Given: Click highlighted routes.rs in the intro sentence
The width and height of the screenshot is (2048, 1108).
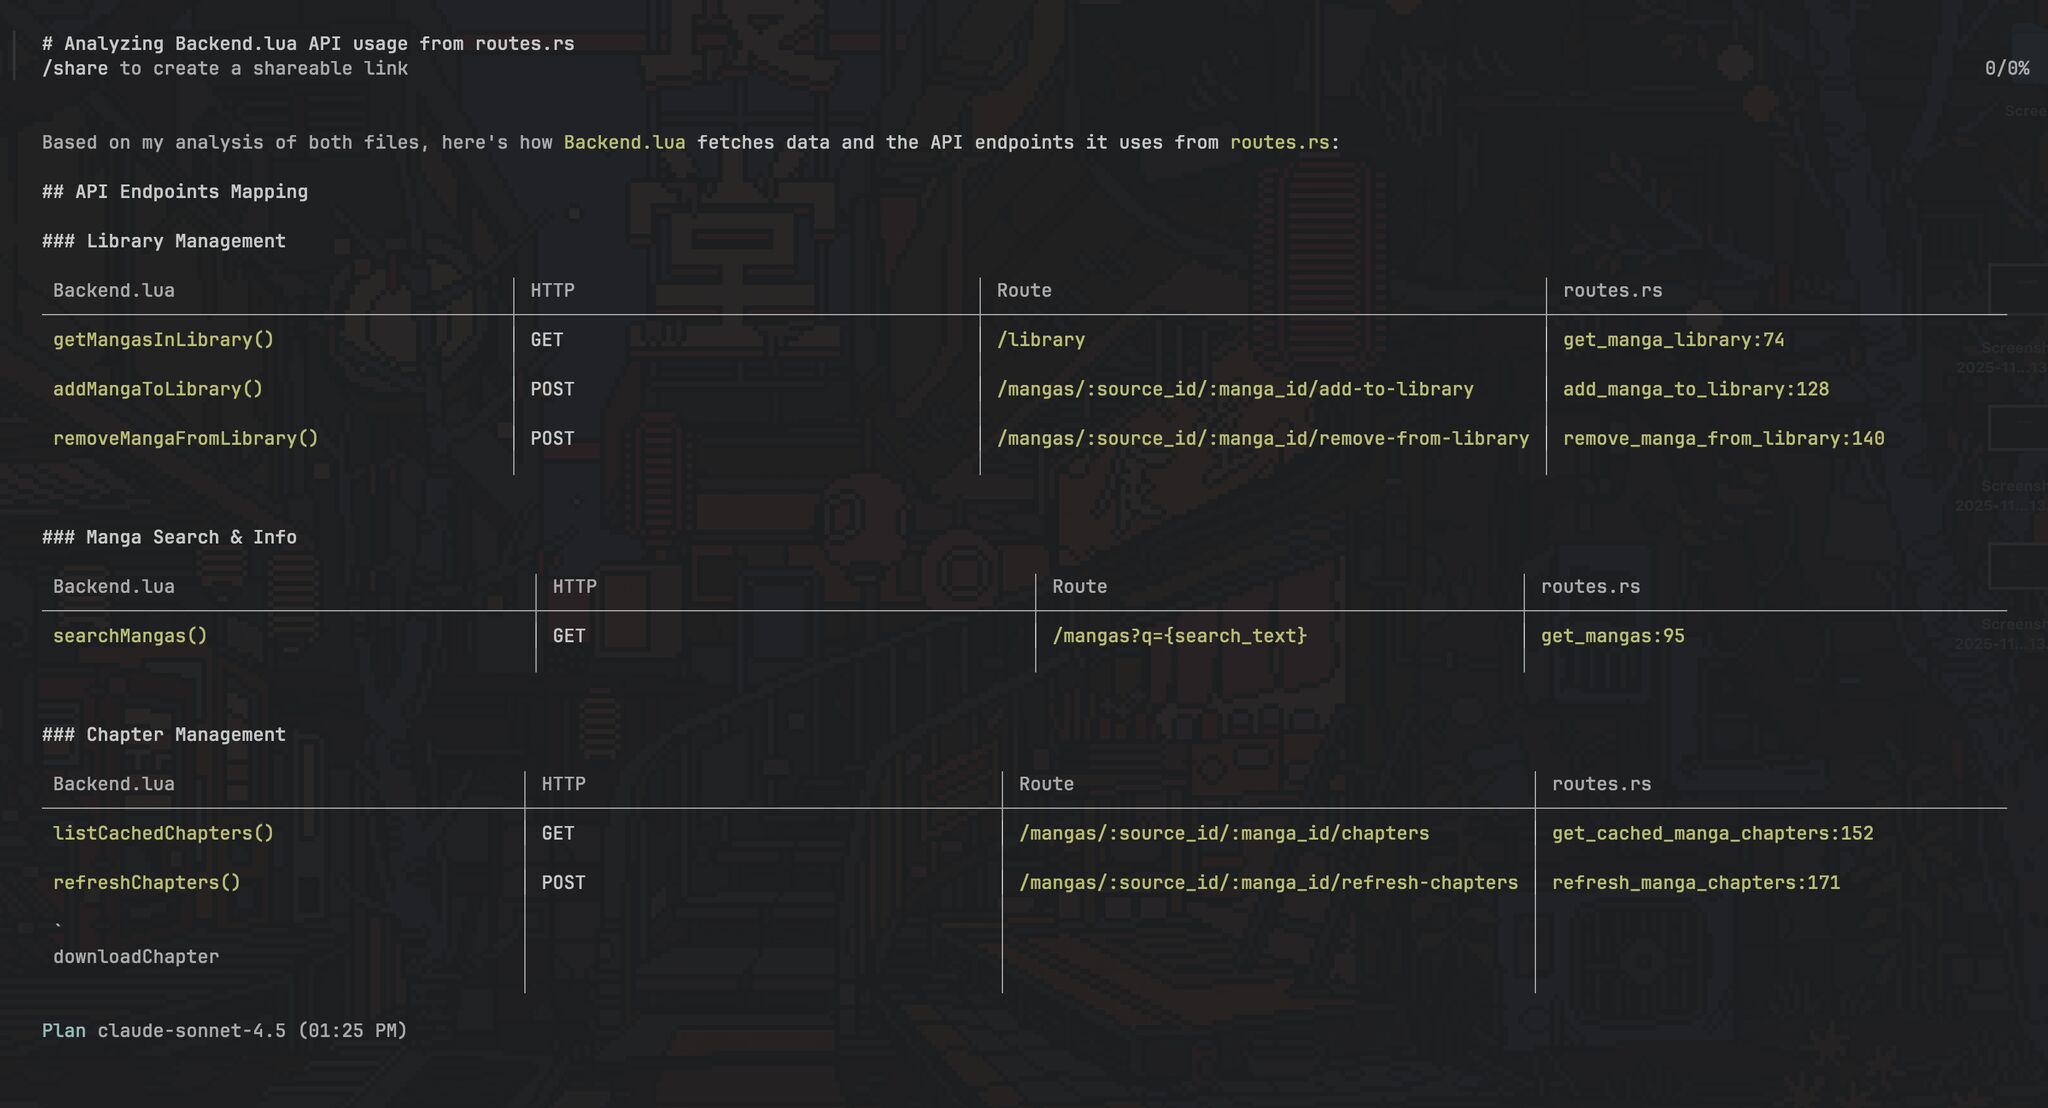Looking at the screenshot, I should tap(1280, 142).
